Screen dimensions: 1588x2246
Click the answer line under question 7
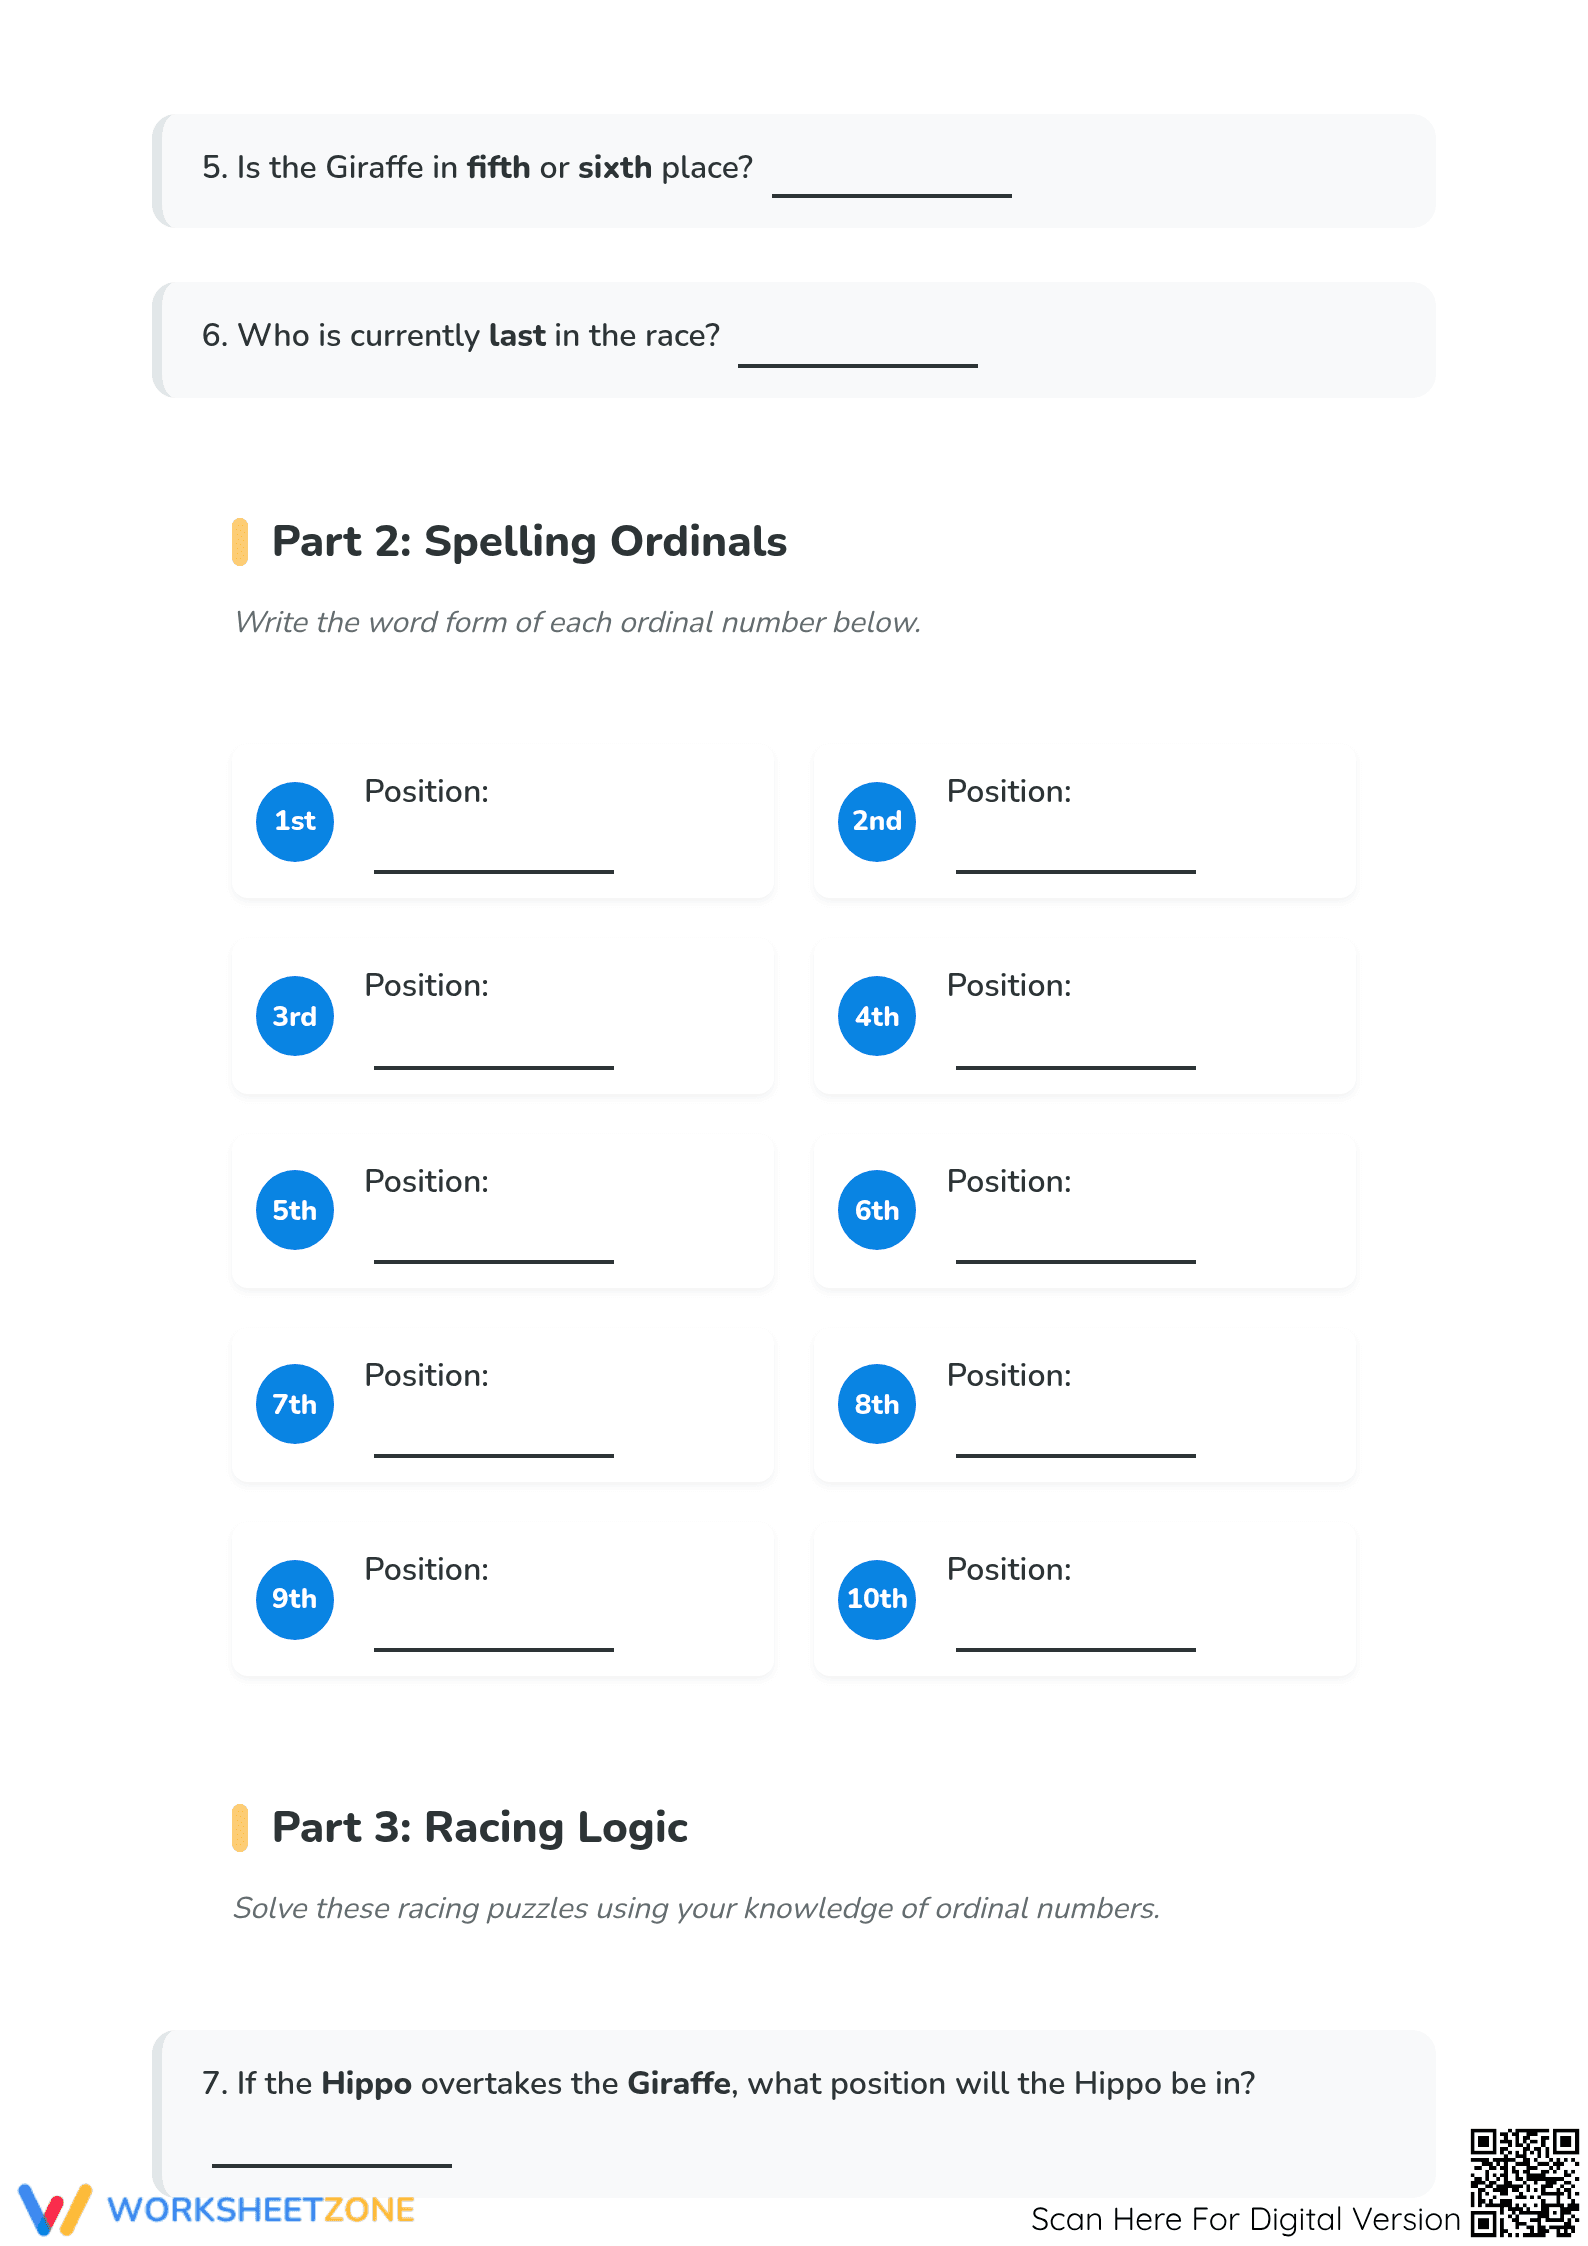(331, 2164)
